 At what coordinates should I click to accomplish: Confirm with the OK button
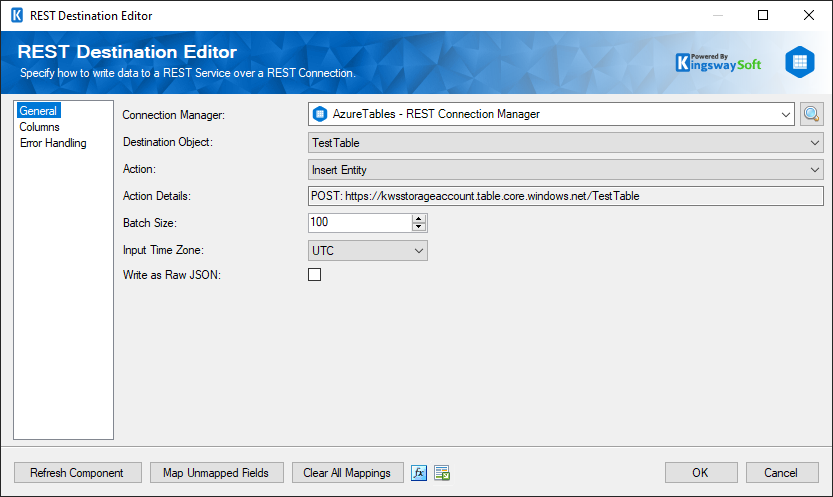click(x=701, y=473)
